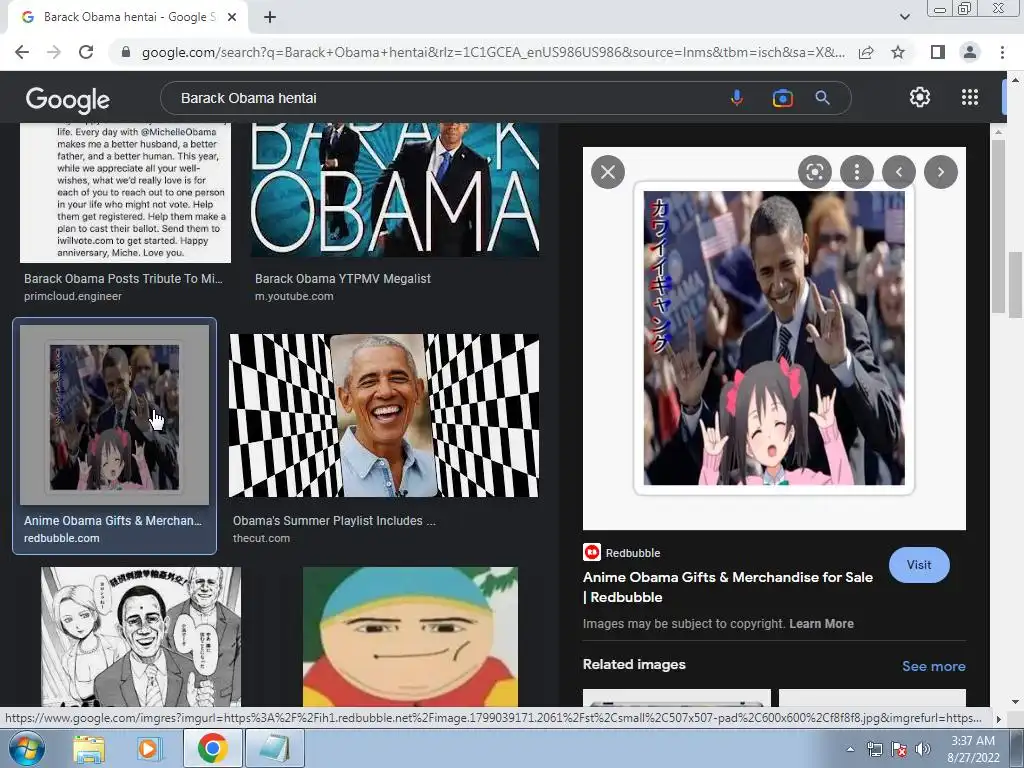Share this page using the share icon
Image resolution: width=1024 pixels, height=768 pixels.
coord(866,52)
